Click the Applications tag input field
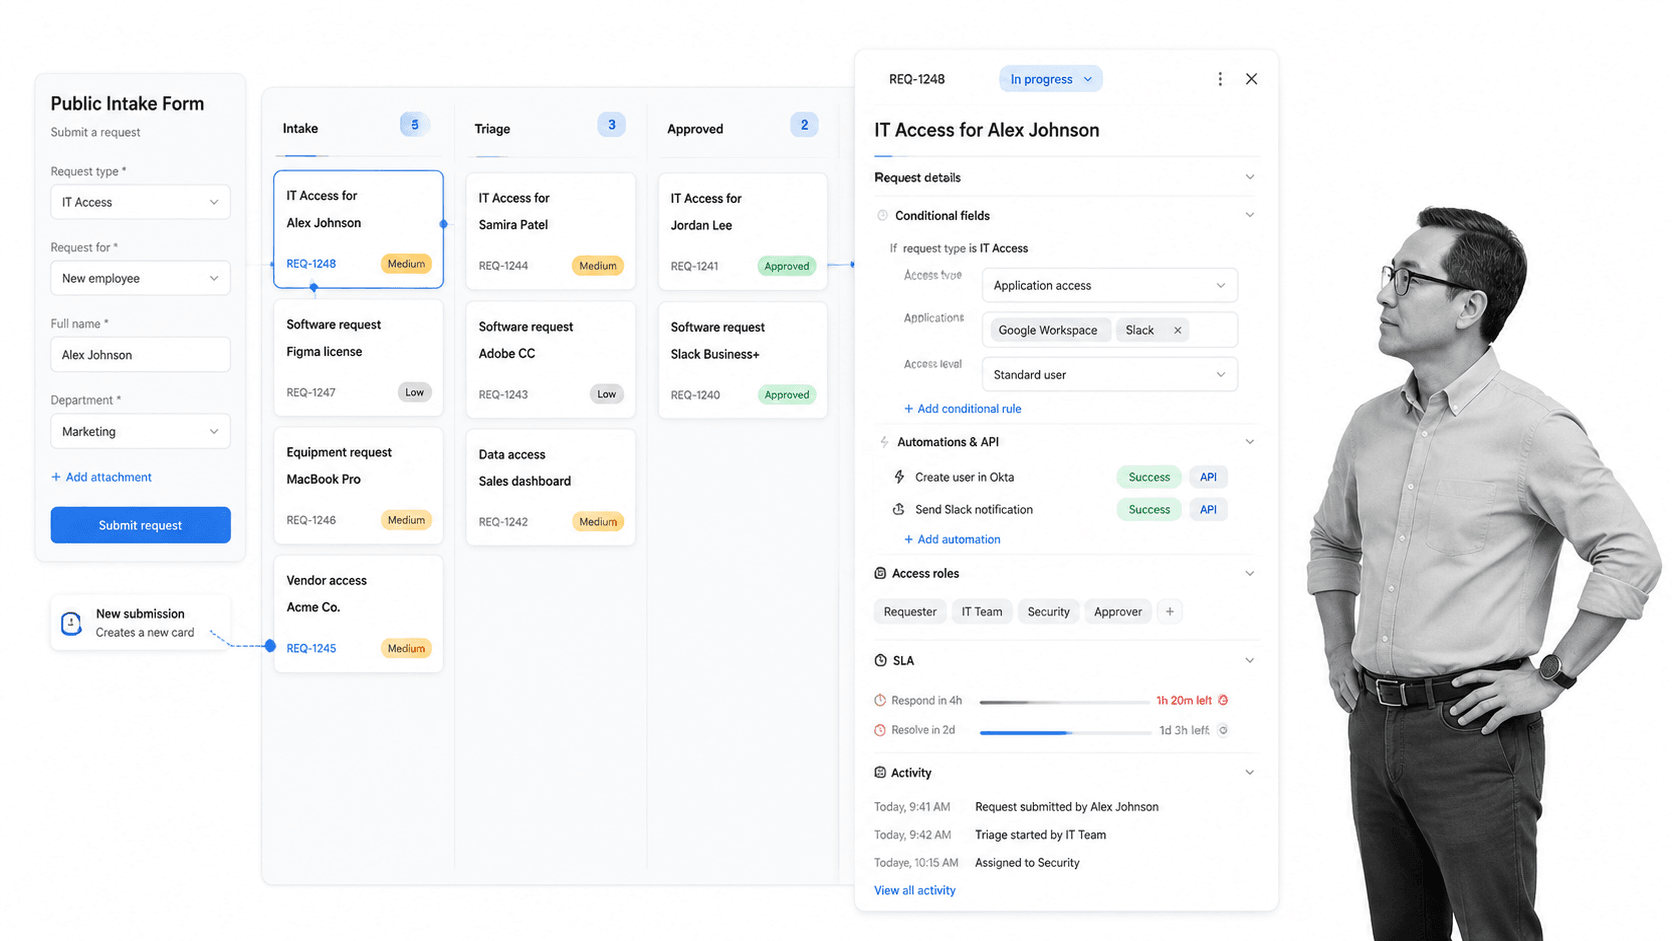 pyautogui.click(x=1109, y=330)
